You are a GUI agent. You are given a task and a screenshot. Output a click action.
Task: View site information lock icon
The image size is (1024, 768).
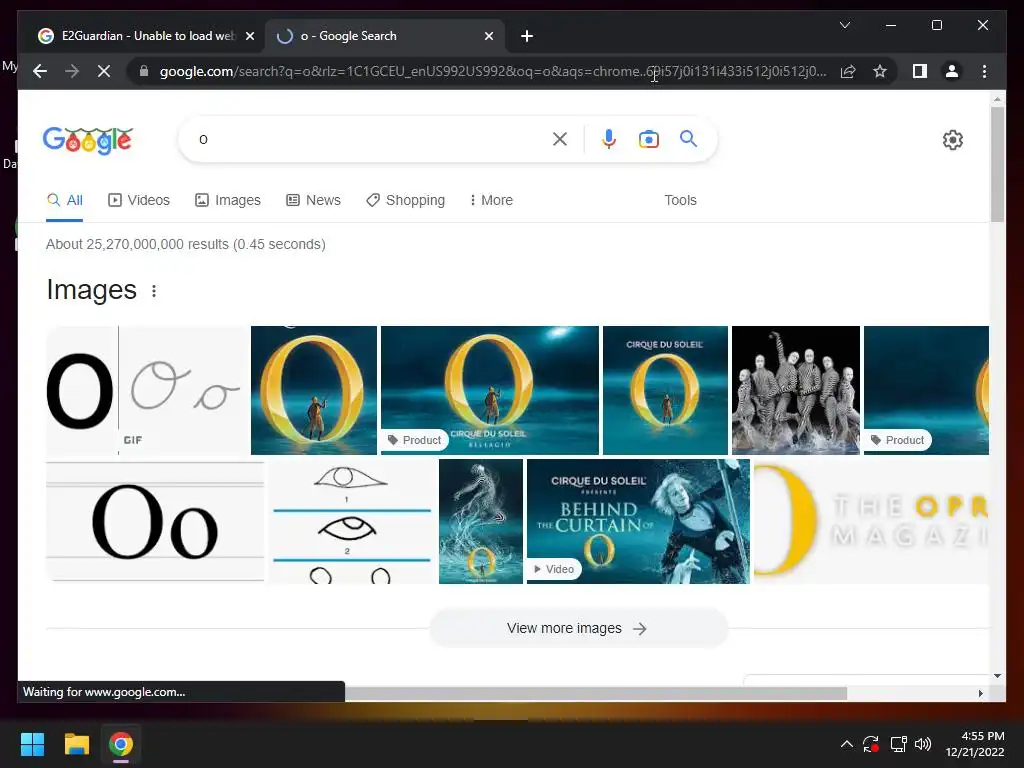click(144, 71)
